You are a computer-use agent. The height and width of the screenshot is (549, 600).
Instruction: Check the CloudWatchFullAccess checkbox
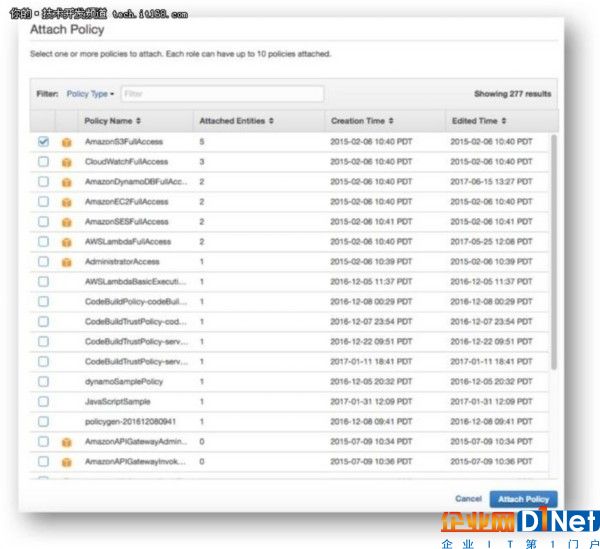click(44, 161)
